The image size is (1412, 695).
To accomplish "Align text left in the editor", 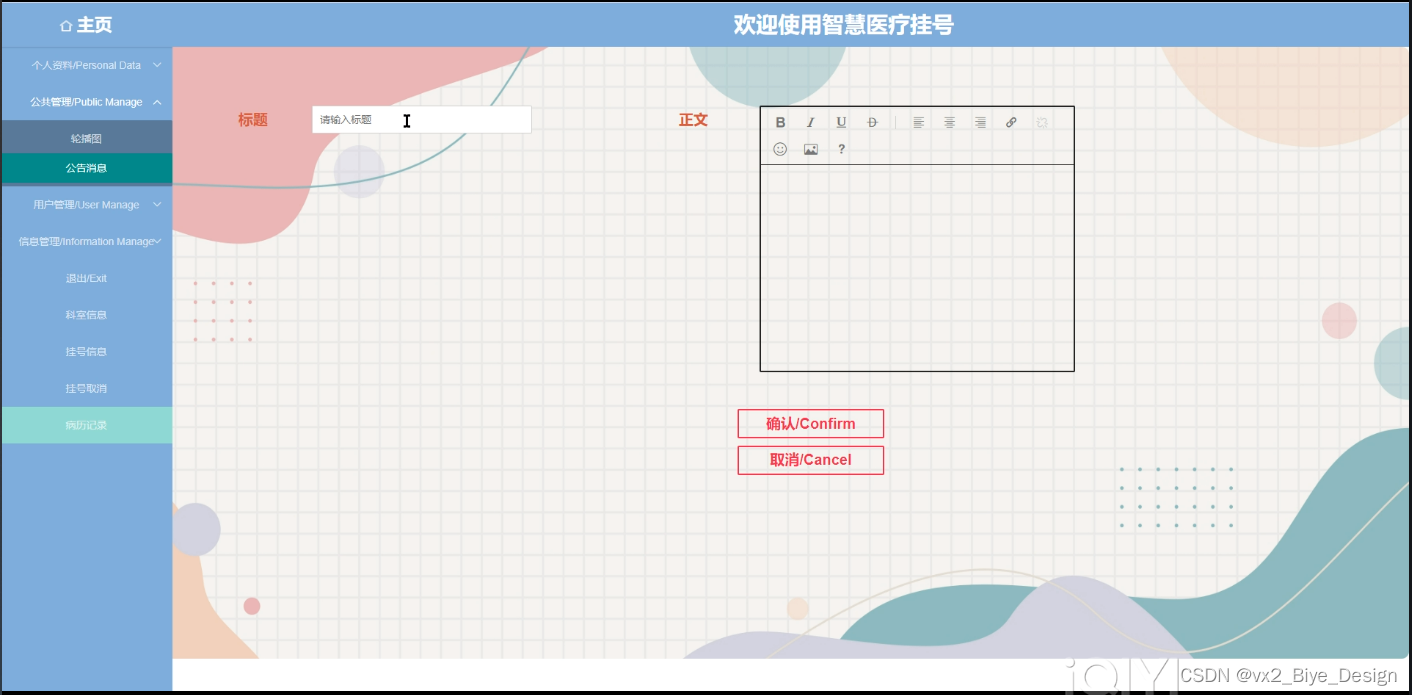I will pyautogui.click(x=919, y=123).
